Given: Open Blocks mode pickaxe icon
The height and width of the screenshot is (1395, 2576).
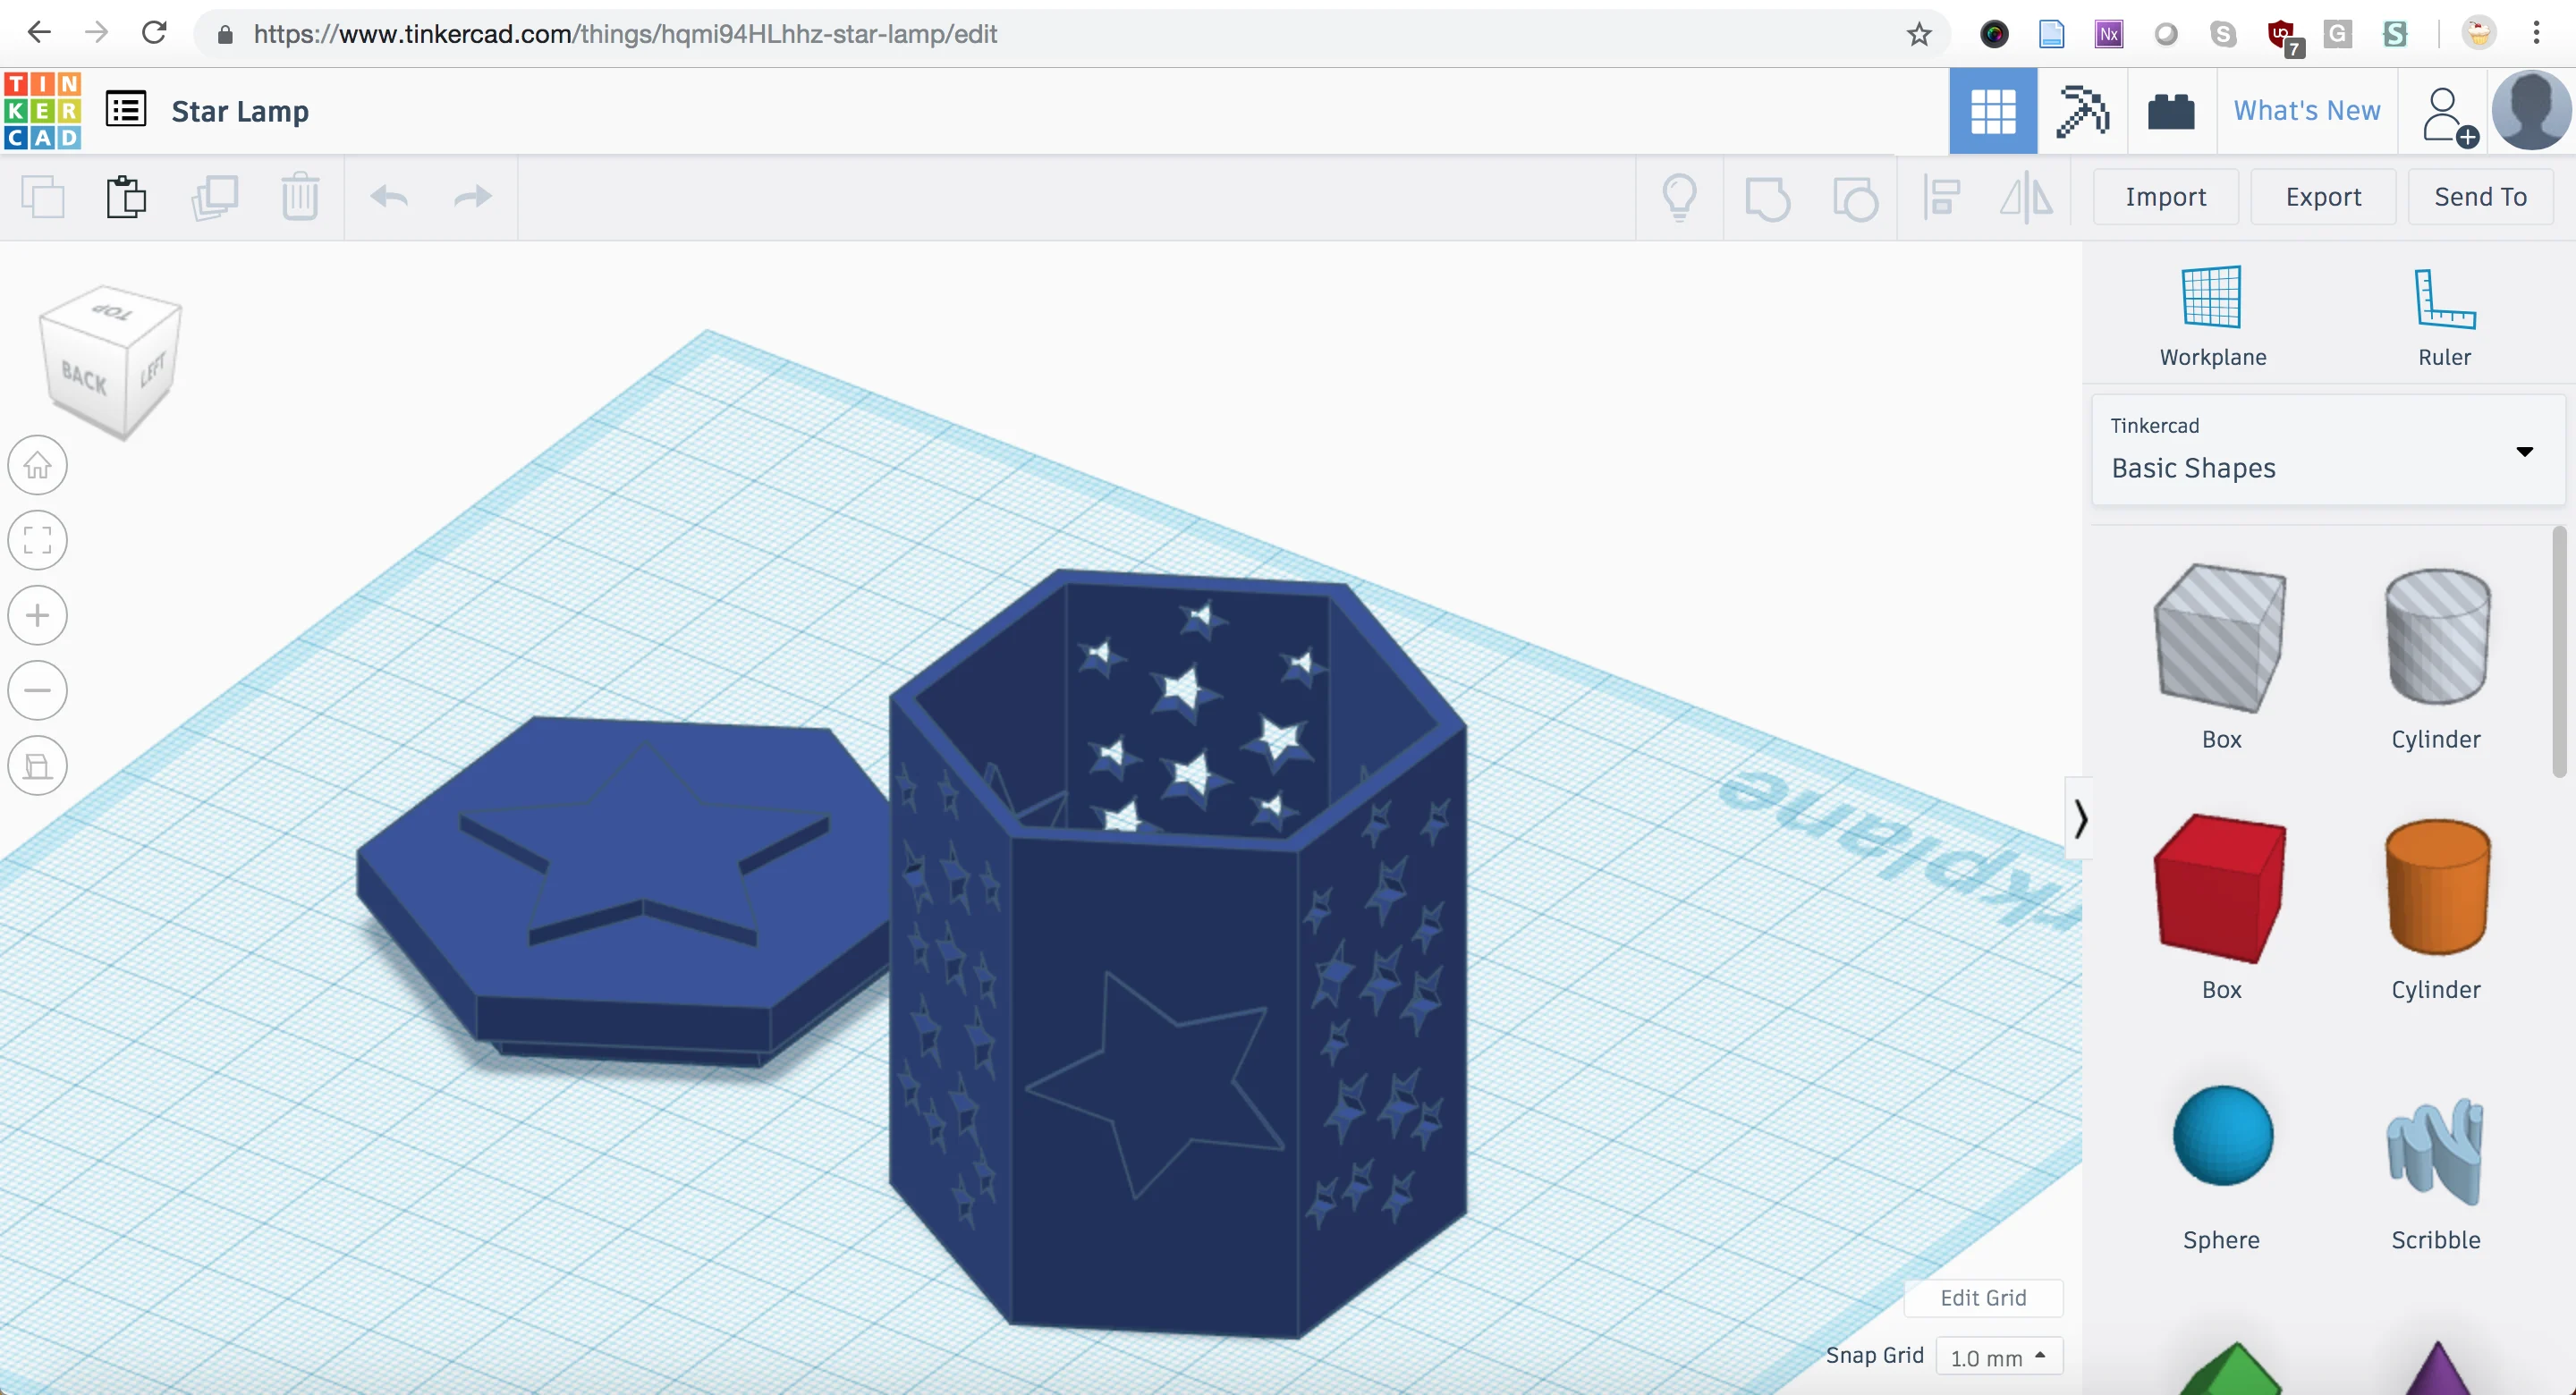Looking at the screenshot, I should point(2082,111).
